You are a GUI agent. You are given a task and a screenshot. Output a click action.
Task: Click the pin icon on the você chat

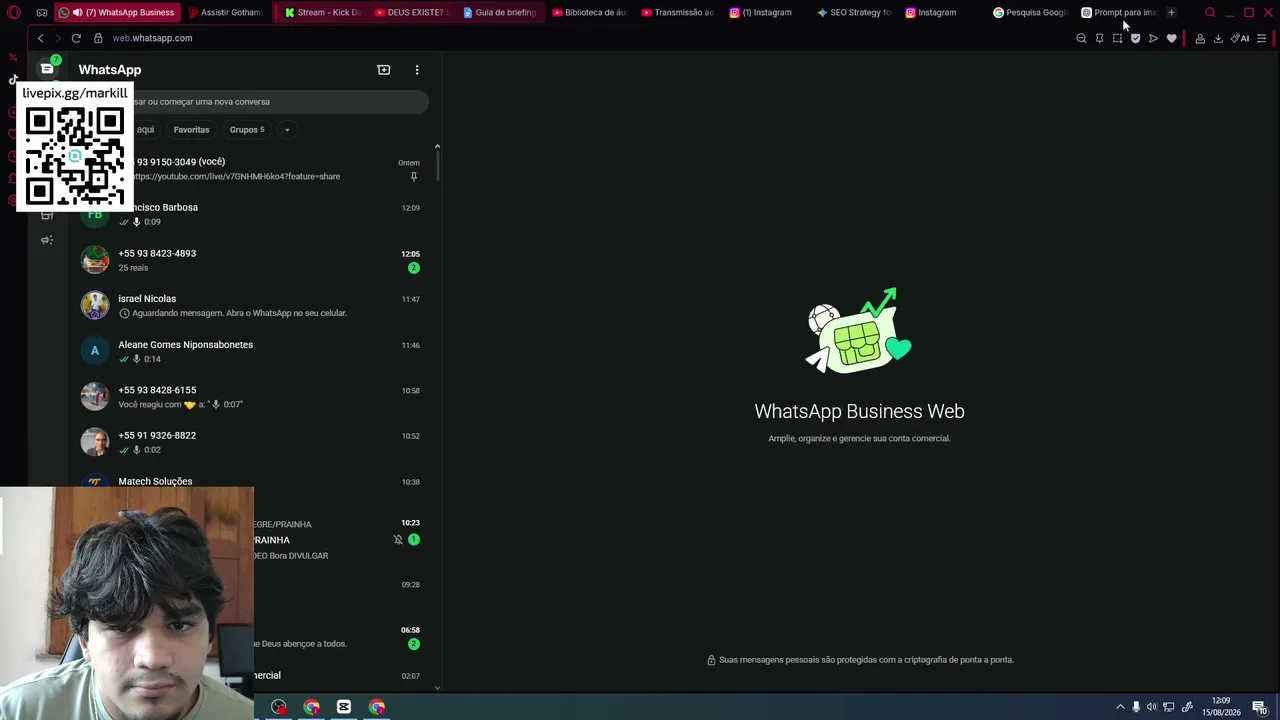pos(413,177)
